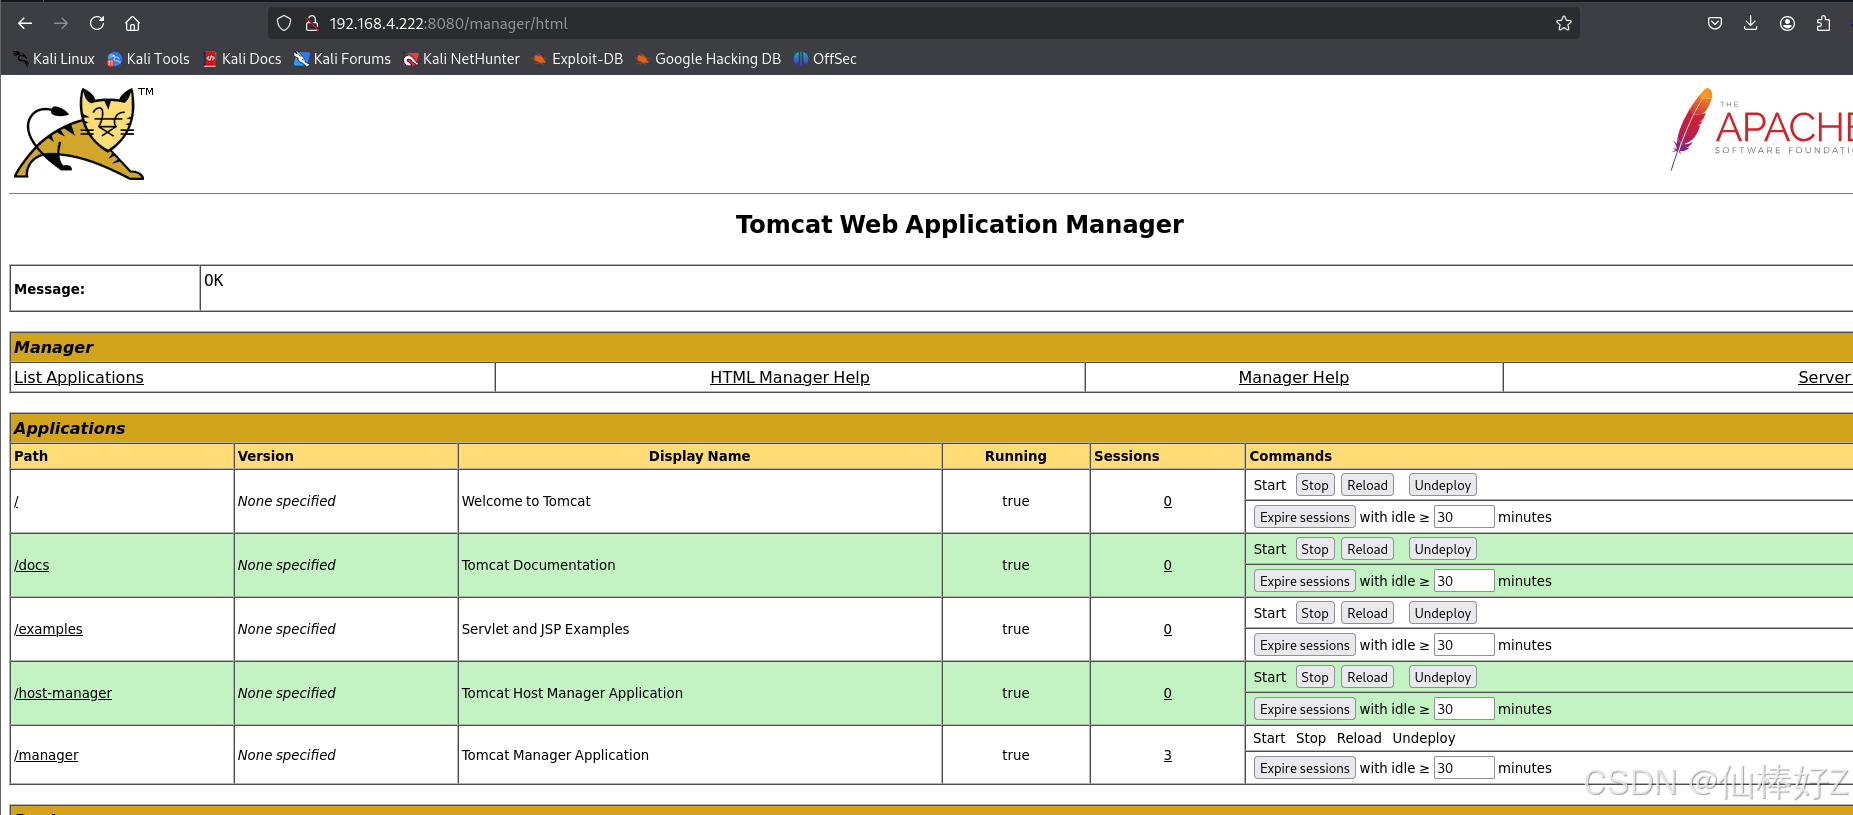Click the address bar URL field
Image resolution: width=1853 pixels, height=815 pixels.
924,23
